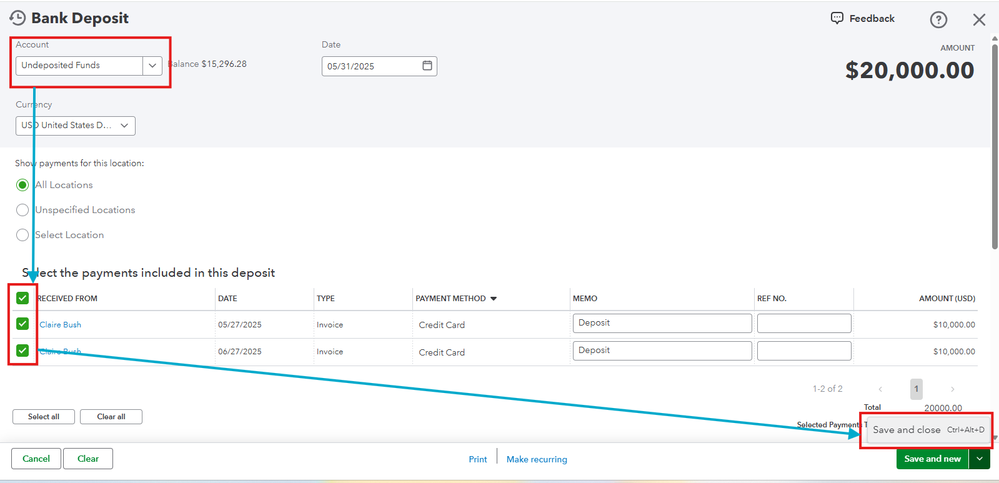Sort by Payment Method arrow icon

point(494,299)
